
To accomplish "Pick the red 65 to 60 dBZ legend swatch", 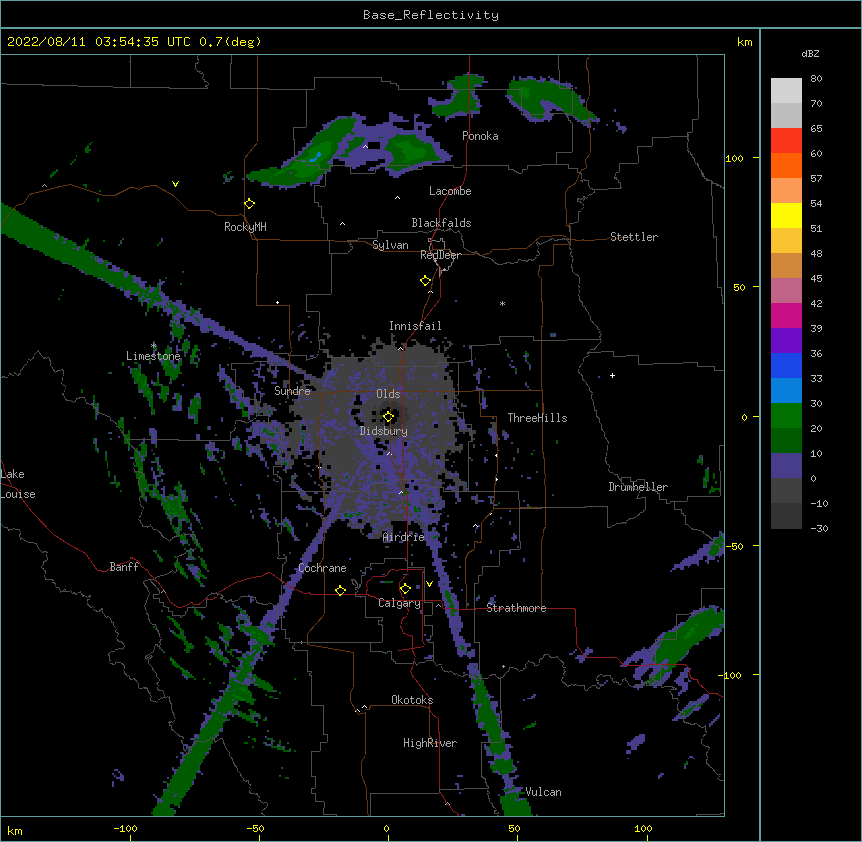I will (786, 141).
